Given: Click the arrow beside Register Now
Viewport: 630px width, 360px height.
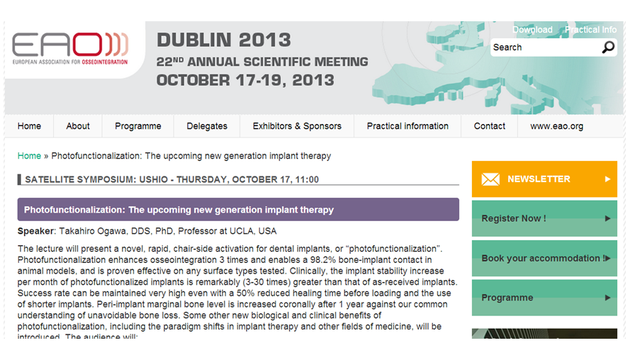Looking at the screenshot, I should [608, 219].
